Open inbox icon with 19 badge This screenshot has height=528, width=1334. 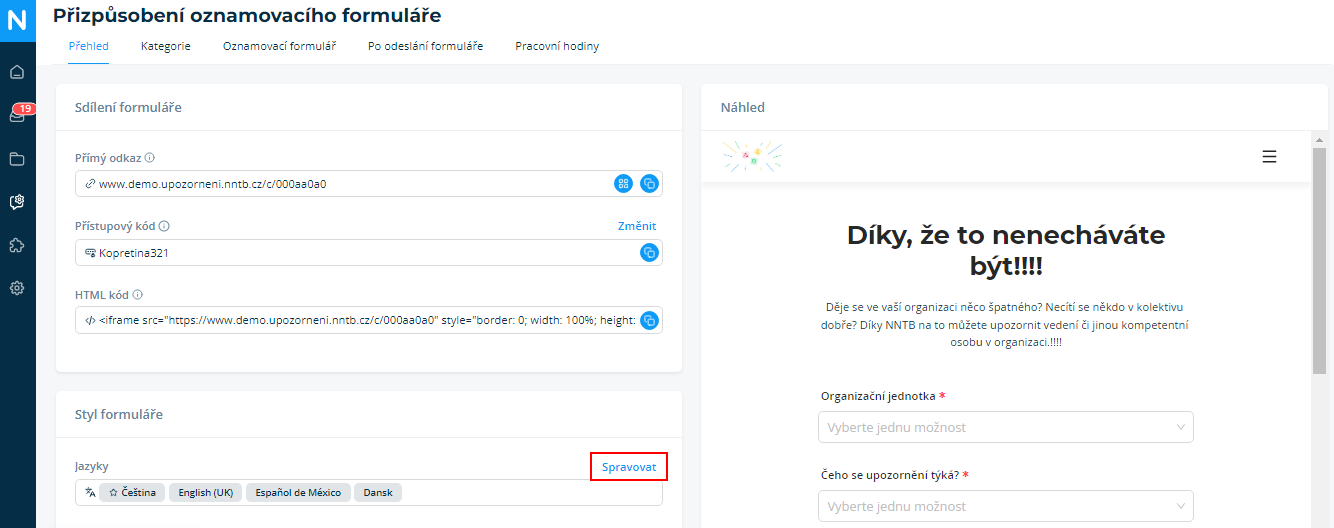pyautogui.click(x=18, y=114)
